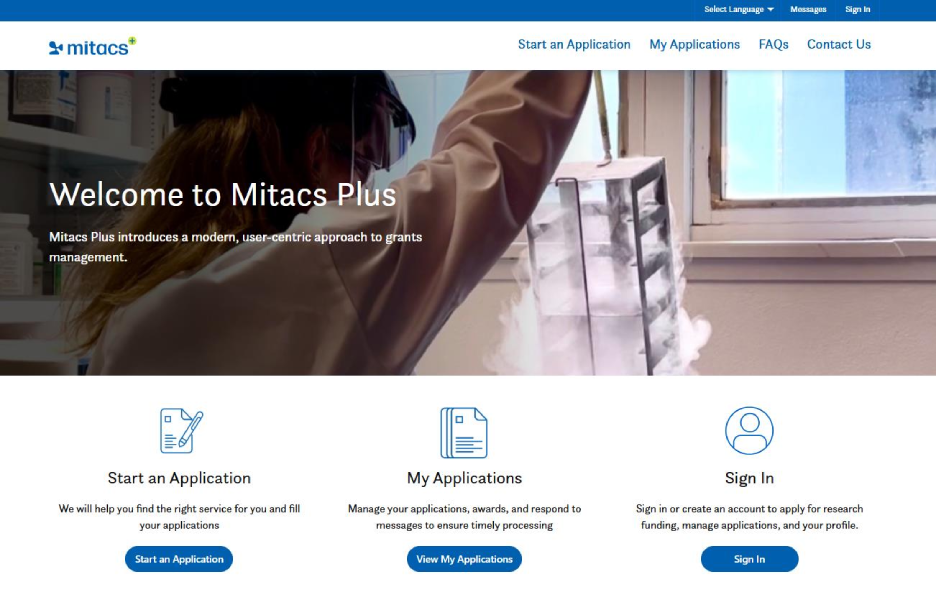
Task: Click the hero banner tagline about grants management
Action: (x=236, y=247)
